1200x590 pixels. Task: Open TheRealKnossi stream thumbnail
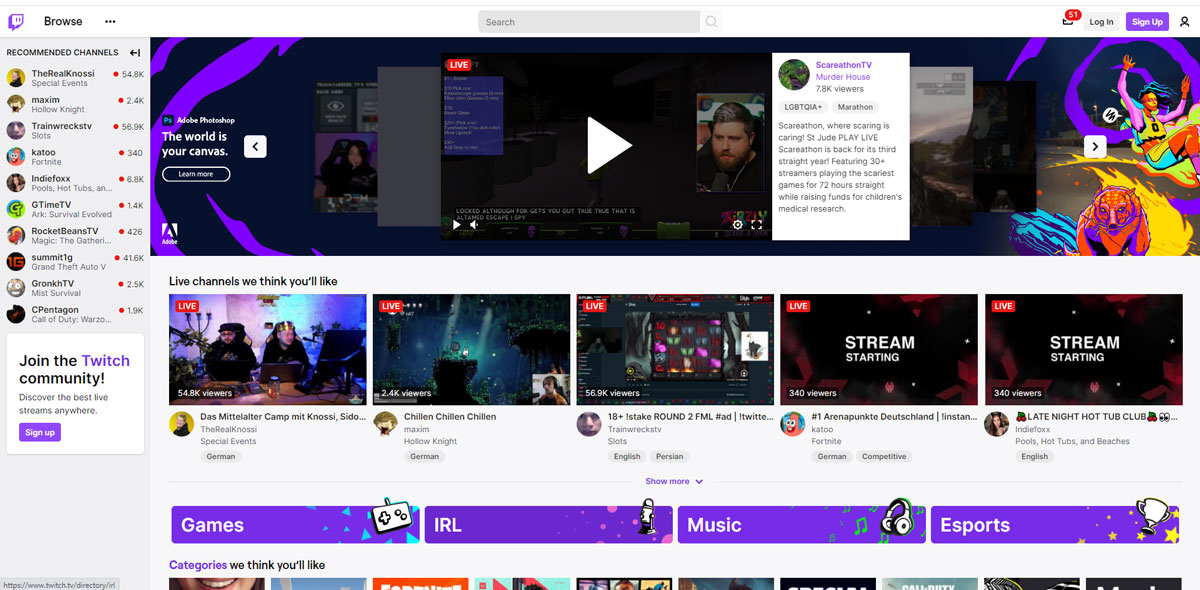tap(267, 349)
